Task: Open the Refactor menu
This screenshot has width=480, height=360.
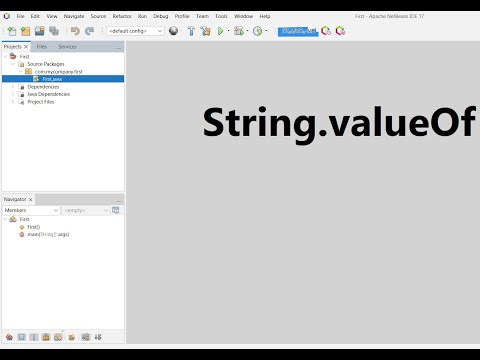Action: pyautogui.click(x=122, y=16)
